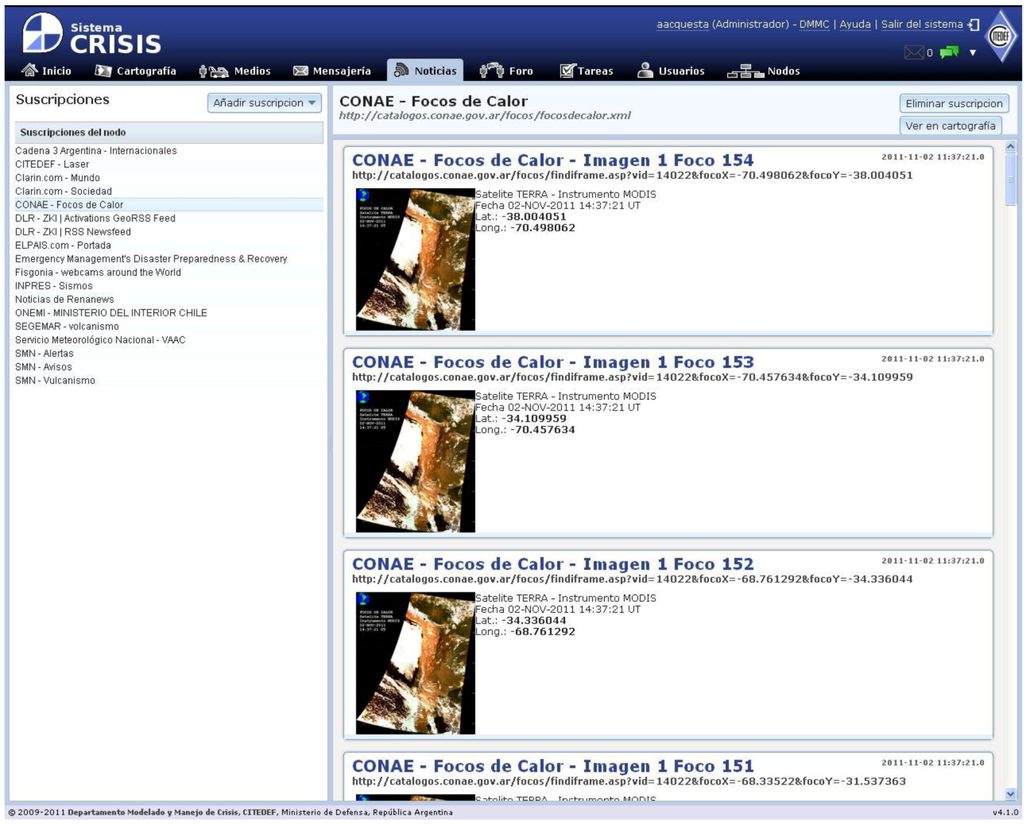This screenshot has width=1024, height=824.
Task: Open the Foco 152 headline link
Action: coord(552,563)
